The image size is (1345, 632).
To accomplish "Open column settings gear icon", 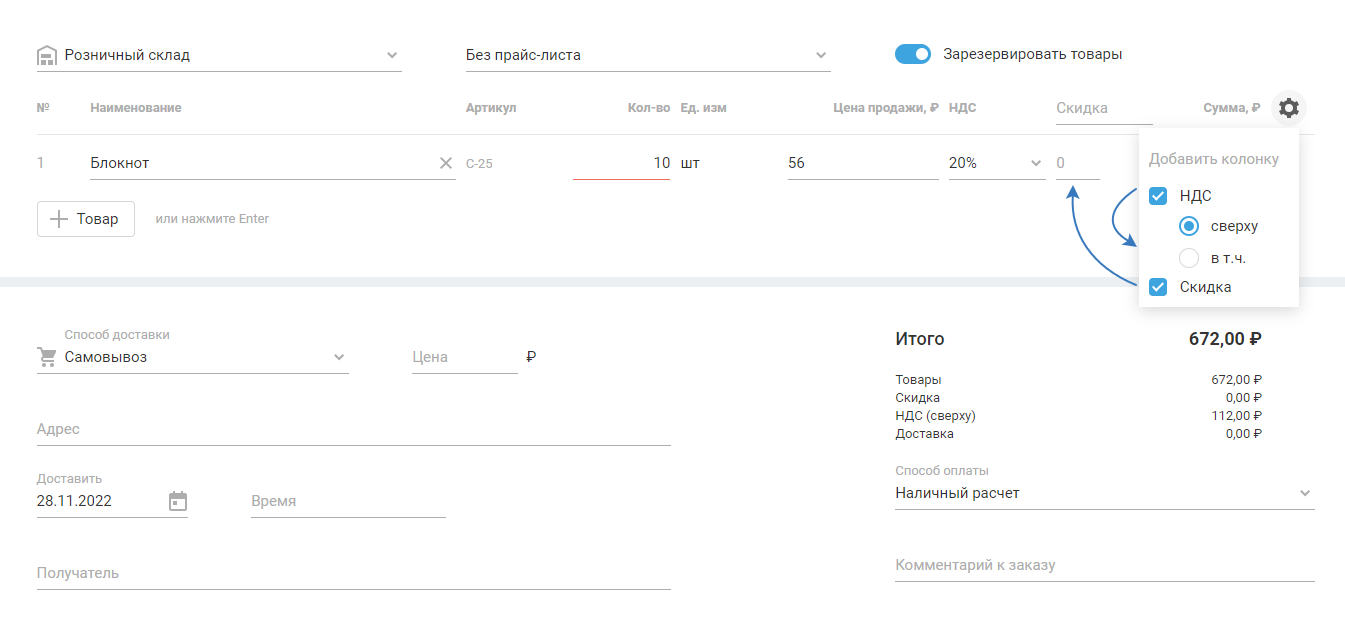I will tap(1289, 108).
